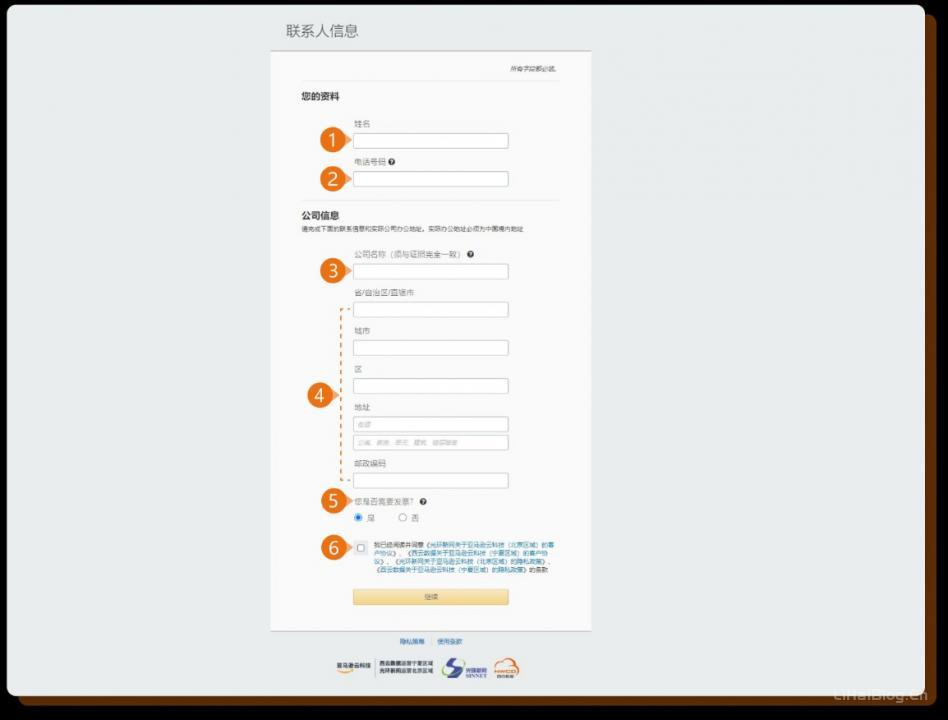Click the help icon beside 公司名称
The image size is (948, 720).
point(470,254)
